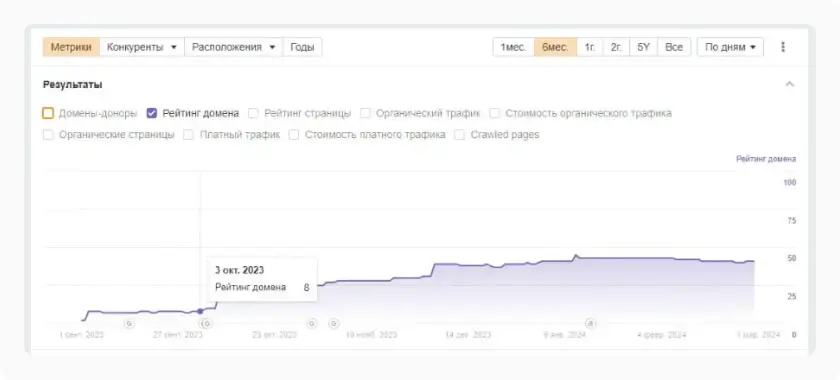Enable the Домены-доноры checkbox
The height and width of the screenshot is (380, 840).
pyautogui.click(x=48, y=113)
